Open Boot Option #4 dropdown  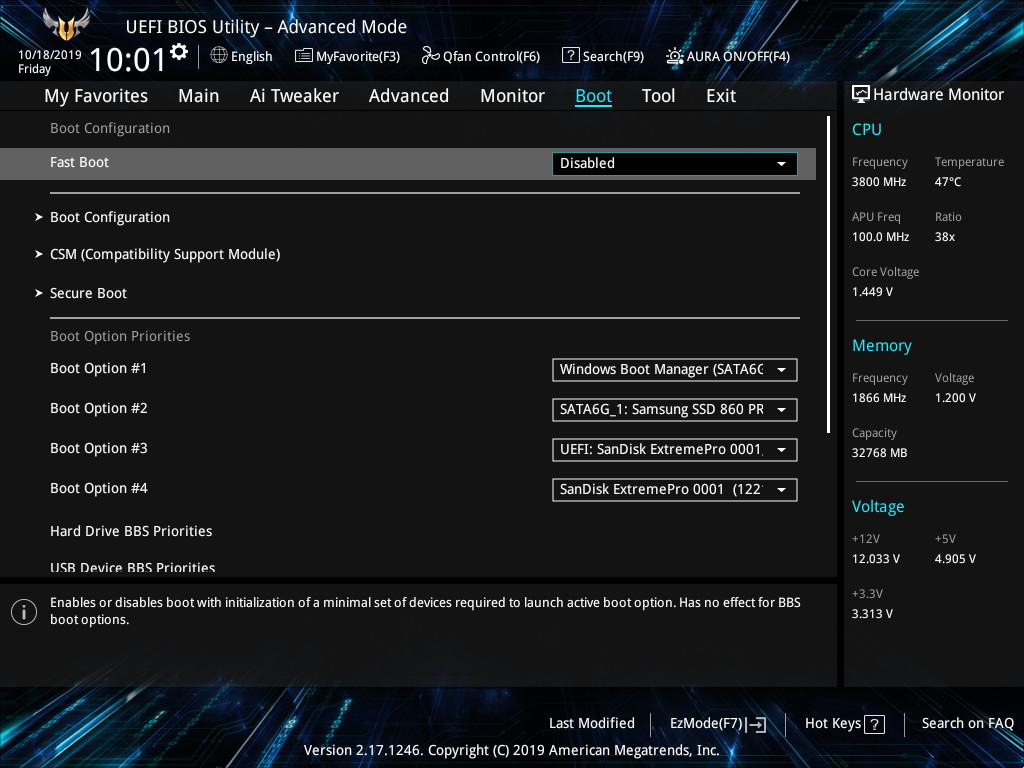coord(675,490)
